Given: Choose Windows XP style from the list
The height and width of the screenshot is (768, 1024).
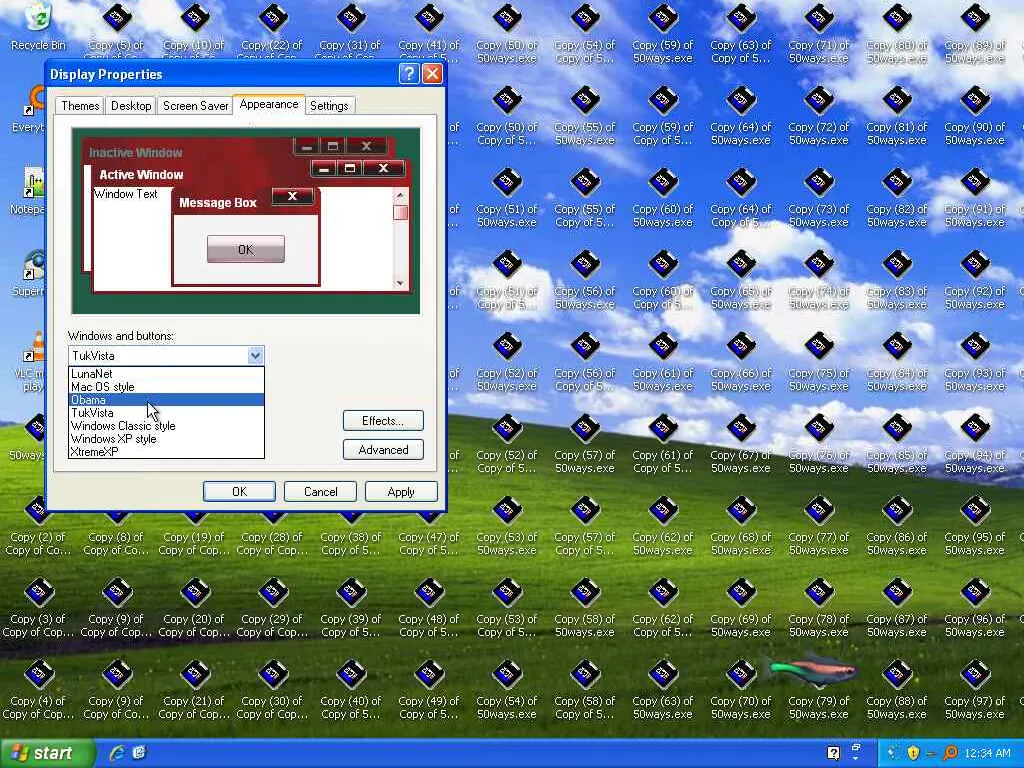Looking at the screenshot, I should (167, 439).
